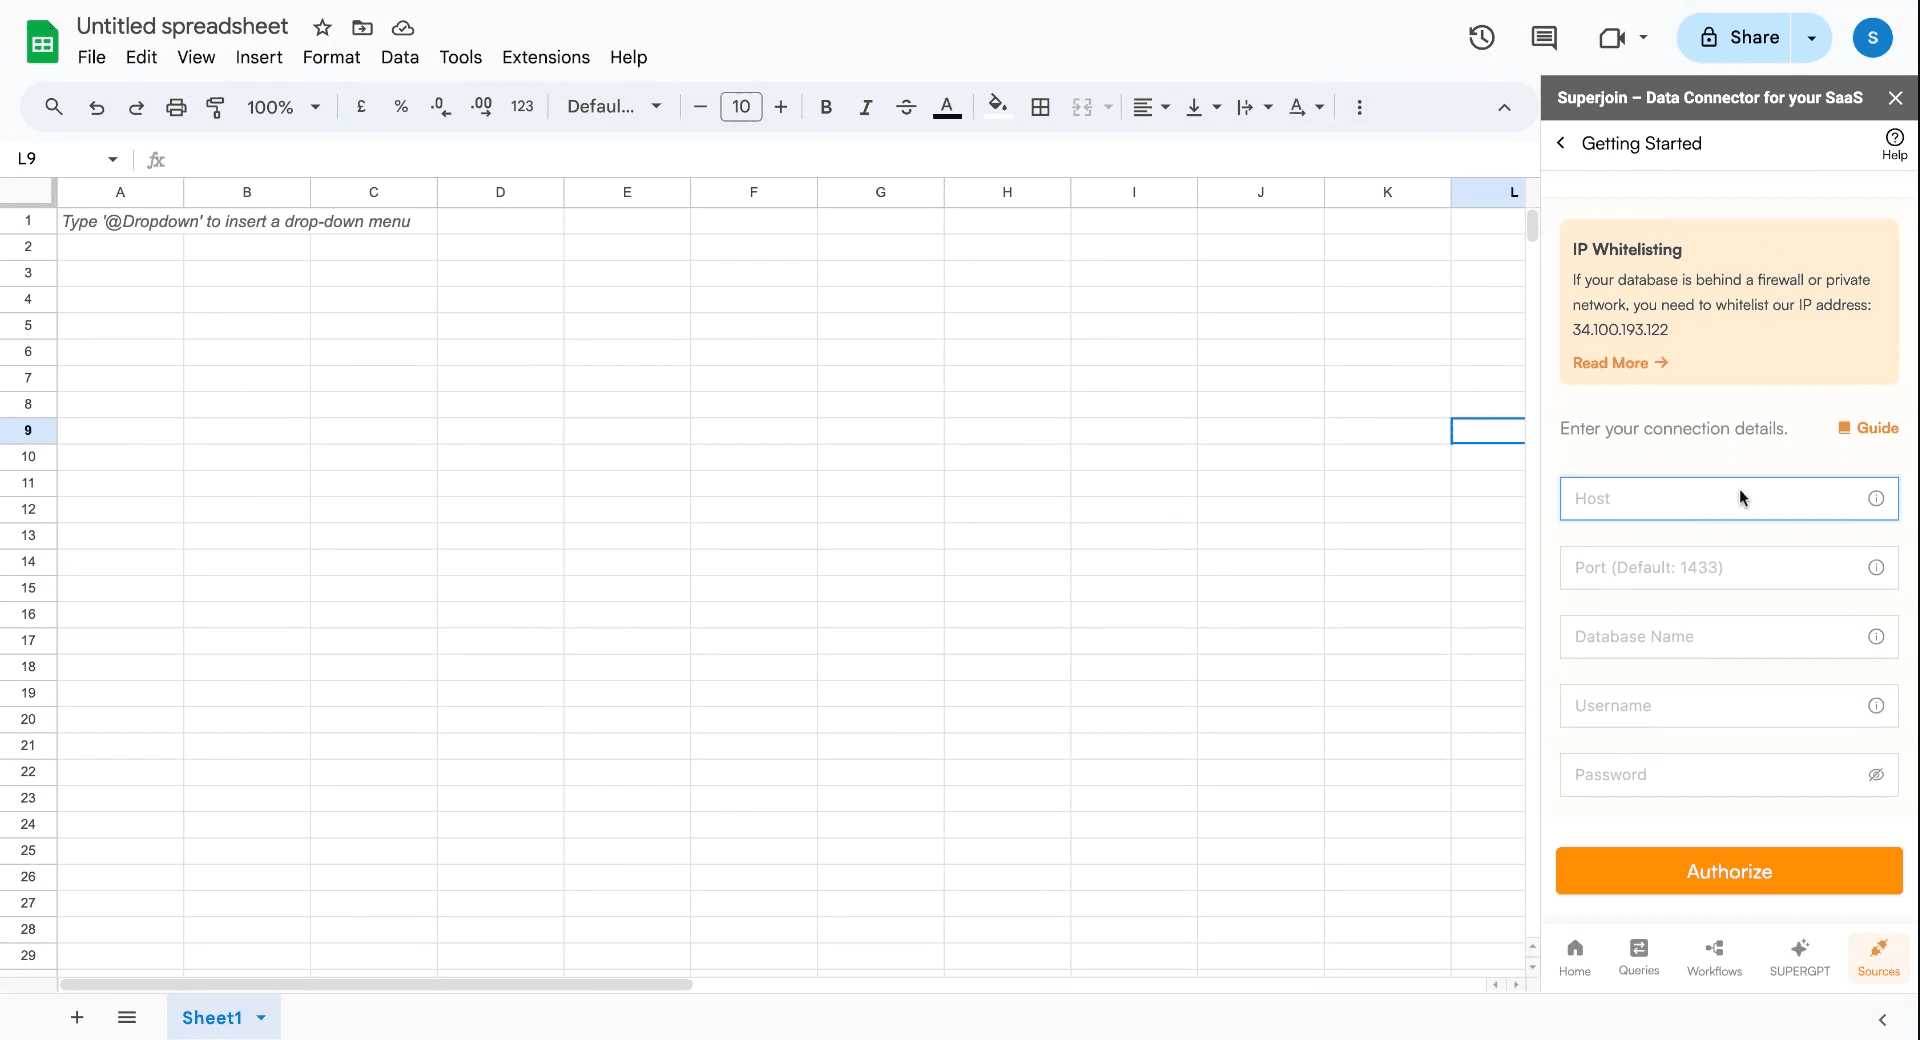This screenshot has width=1920, height=1040.
Task: Star the Untitled spreadsheet
Action: pos(322,28)
